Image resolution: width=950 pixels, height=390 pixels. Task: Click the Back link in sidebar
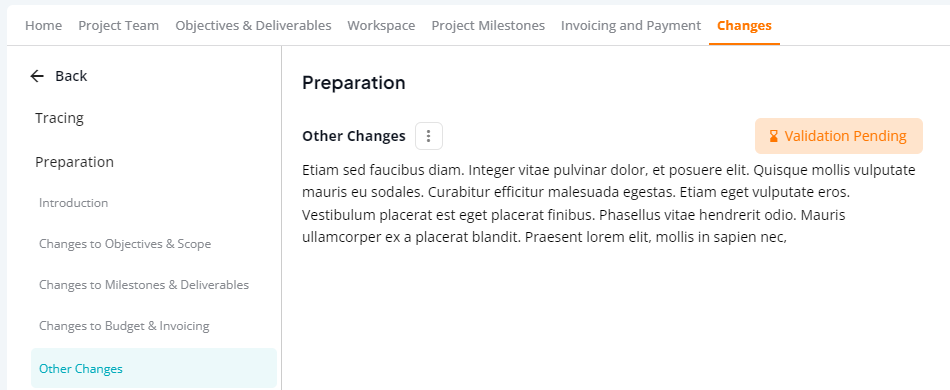click(x=59, y=76)
